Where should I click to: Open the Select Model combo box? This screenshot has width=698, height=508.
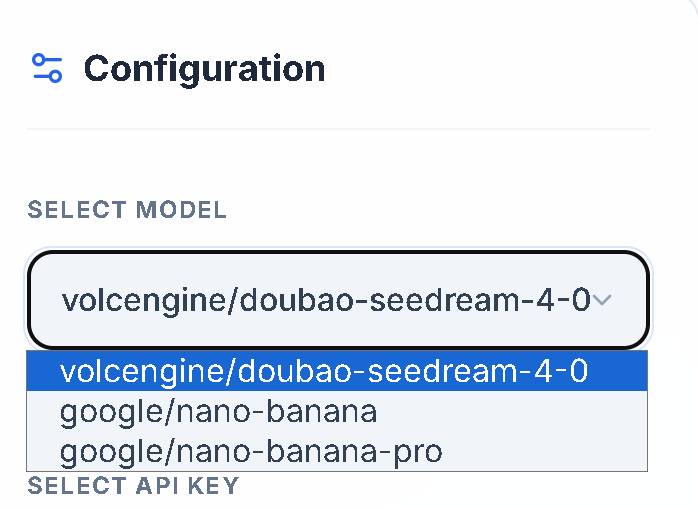[338, 299]
